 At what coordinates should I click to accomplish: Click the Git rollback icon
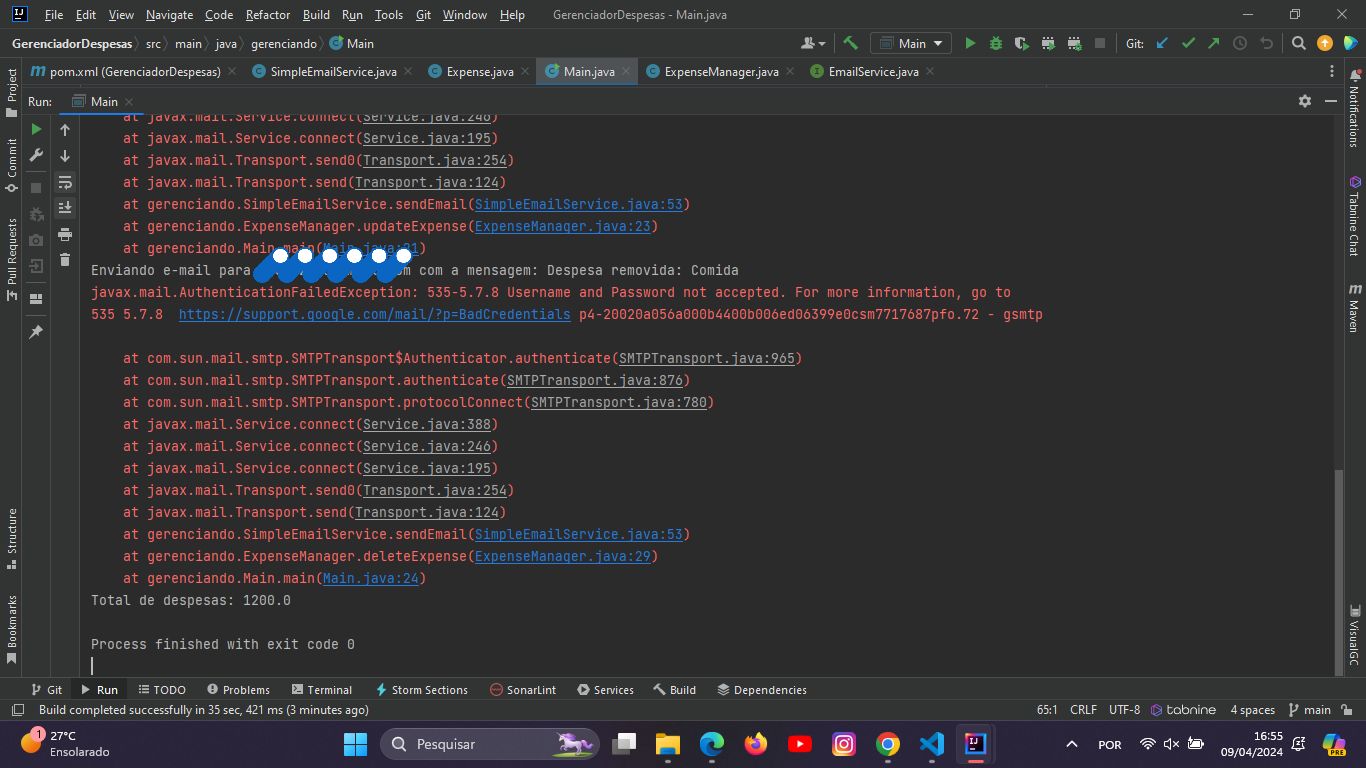click(x=1267, y=43)
